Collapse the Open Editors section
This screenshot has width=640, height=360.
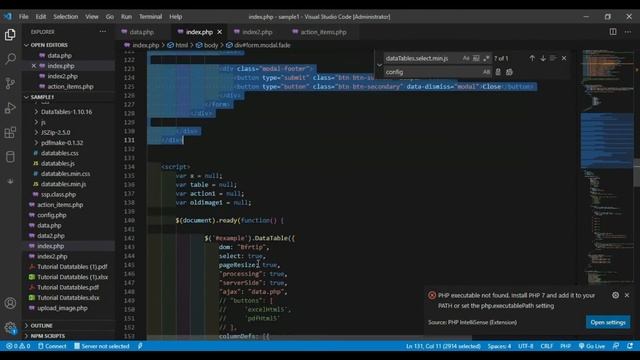pos(68,45)
